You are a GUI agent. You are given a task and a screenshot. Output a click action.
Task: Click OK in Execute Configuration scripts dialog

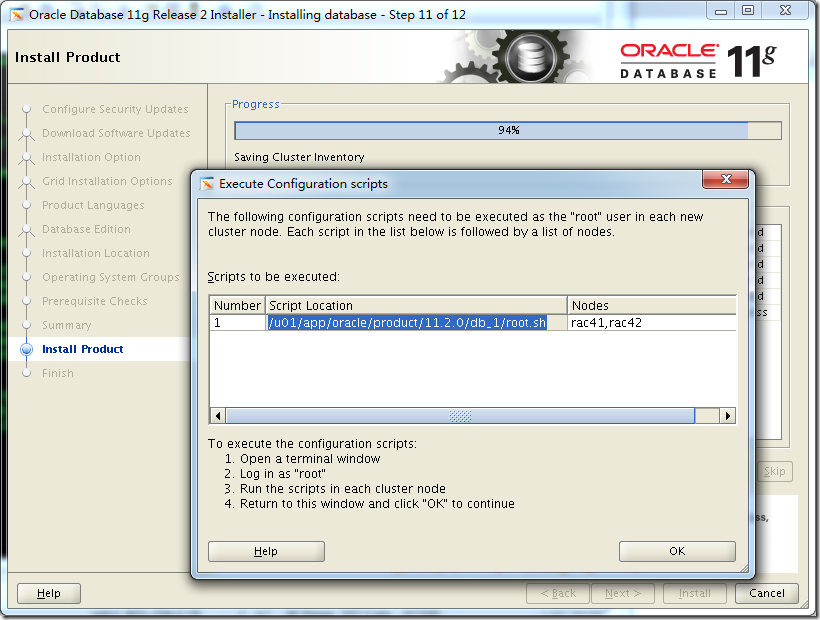click(677, 551)
